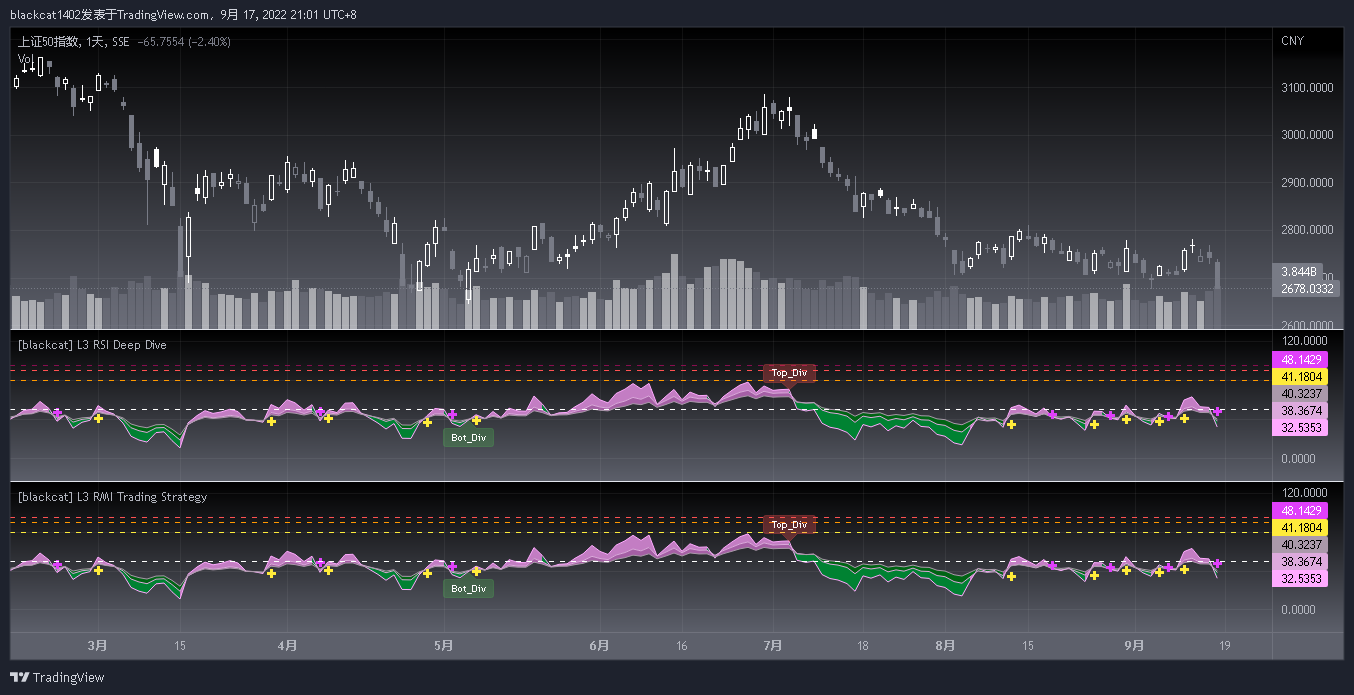Click the 3月 date on time axis

point(97,645)
